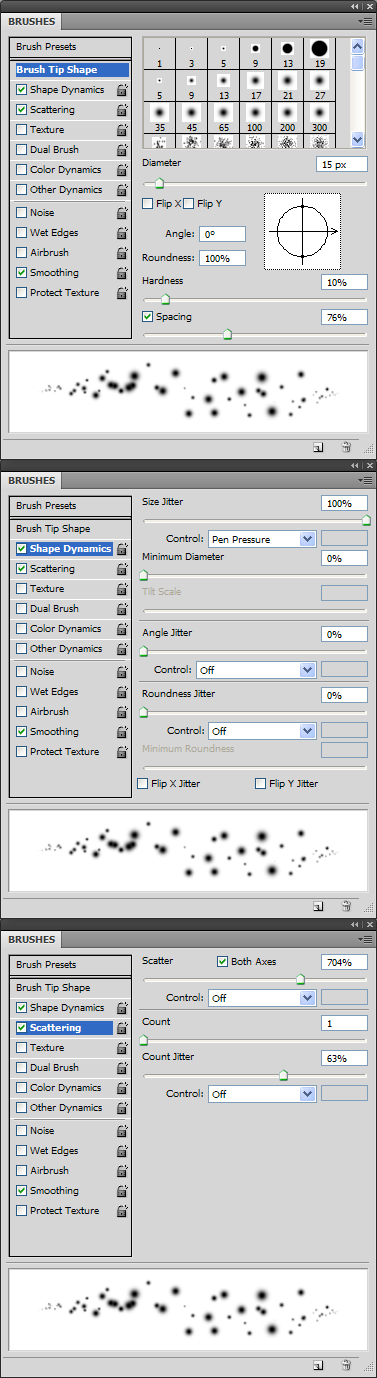Disable the Spacing checkbox
Screen dimensions: 377x1378
coord(148,317)
